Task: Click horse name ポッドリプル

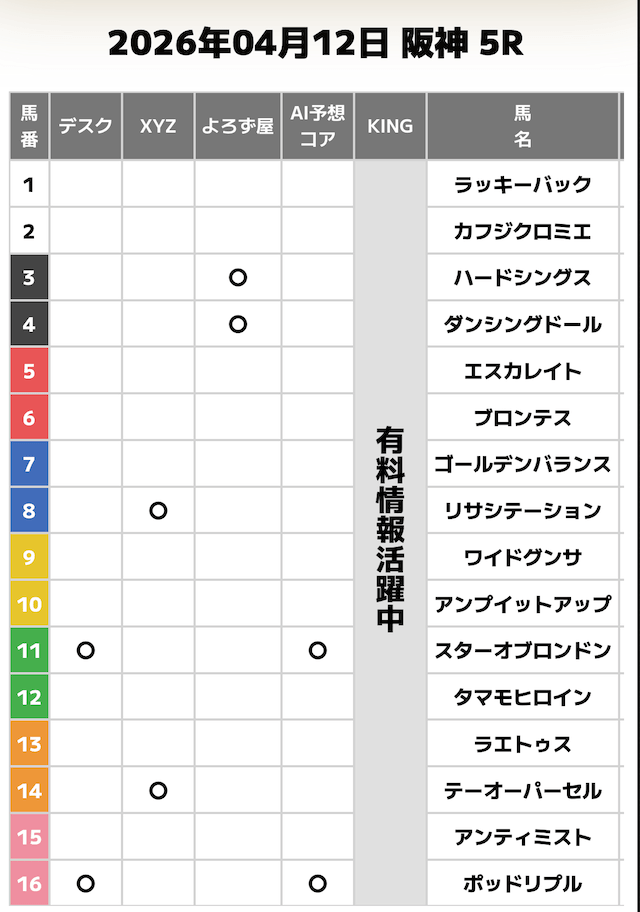Action: [522, 884]
